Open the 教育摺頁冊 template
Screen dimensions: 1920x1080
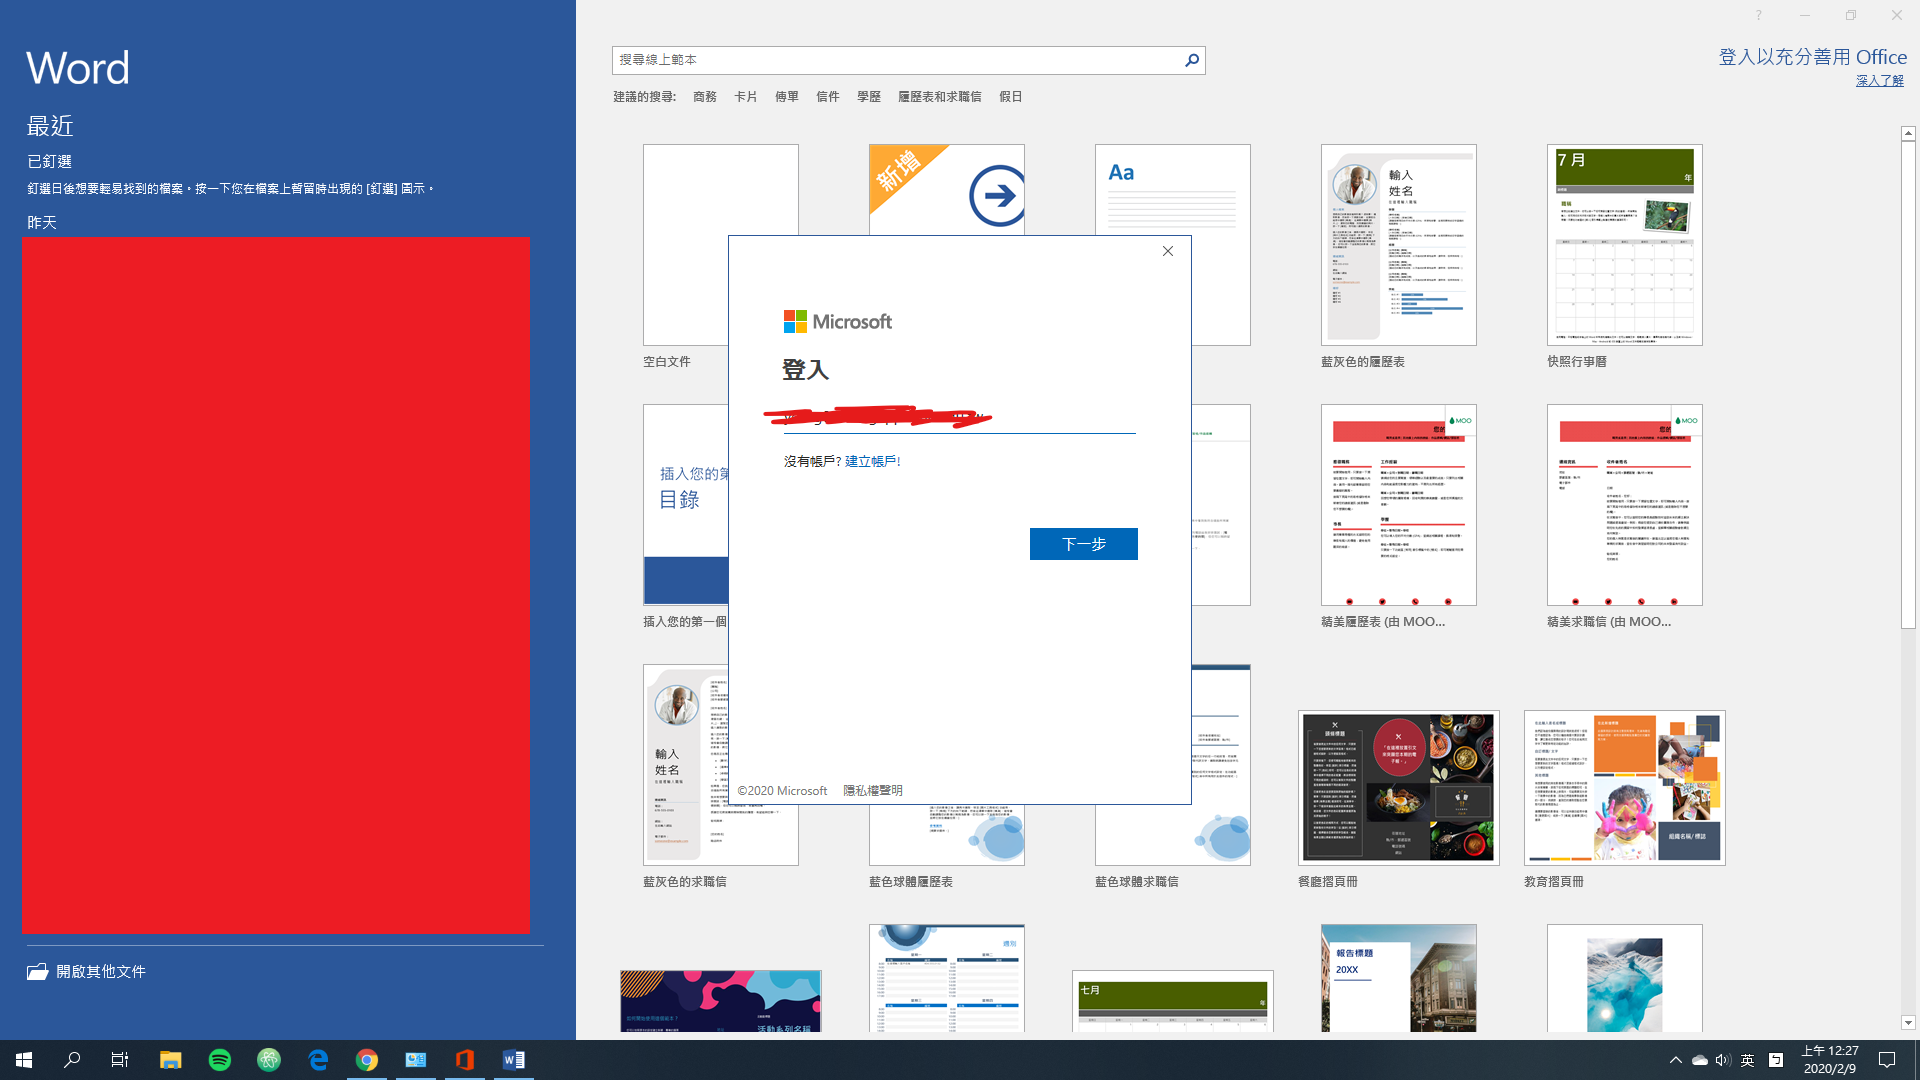tap(1625, 788)
